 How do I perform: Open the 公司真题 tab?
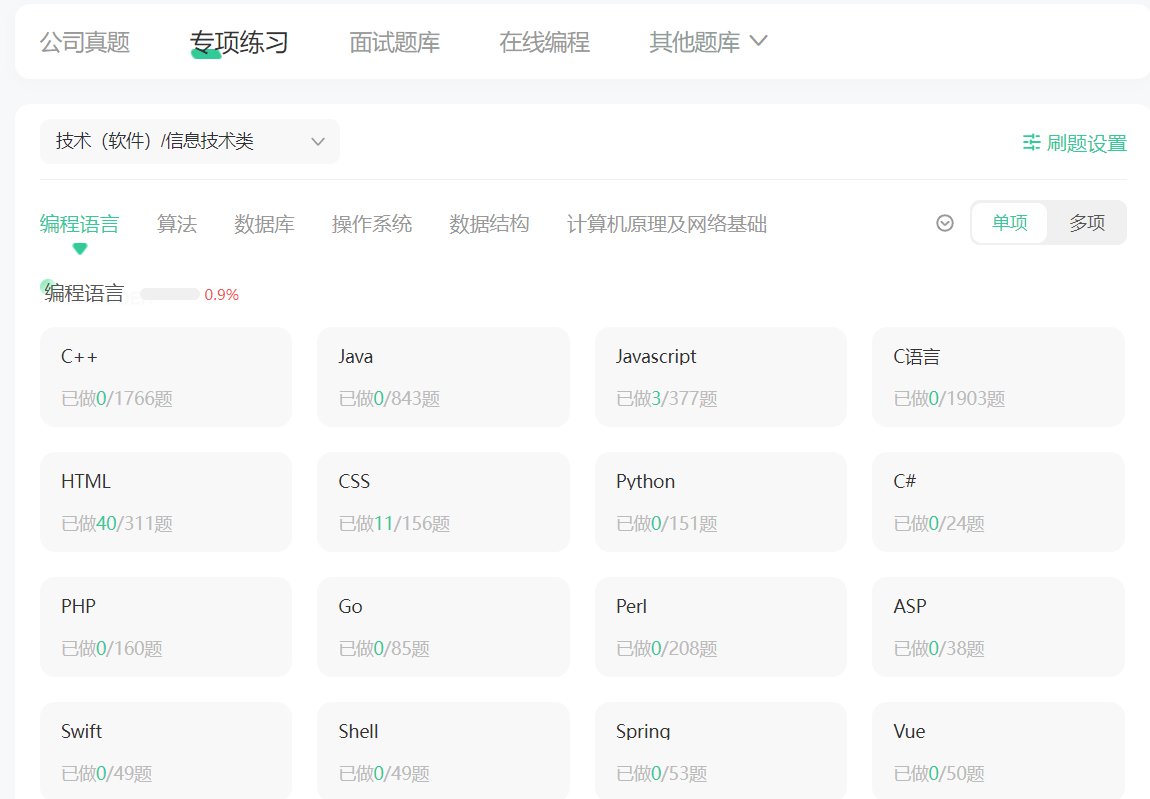(x=85, y=43)
